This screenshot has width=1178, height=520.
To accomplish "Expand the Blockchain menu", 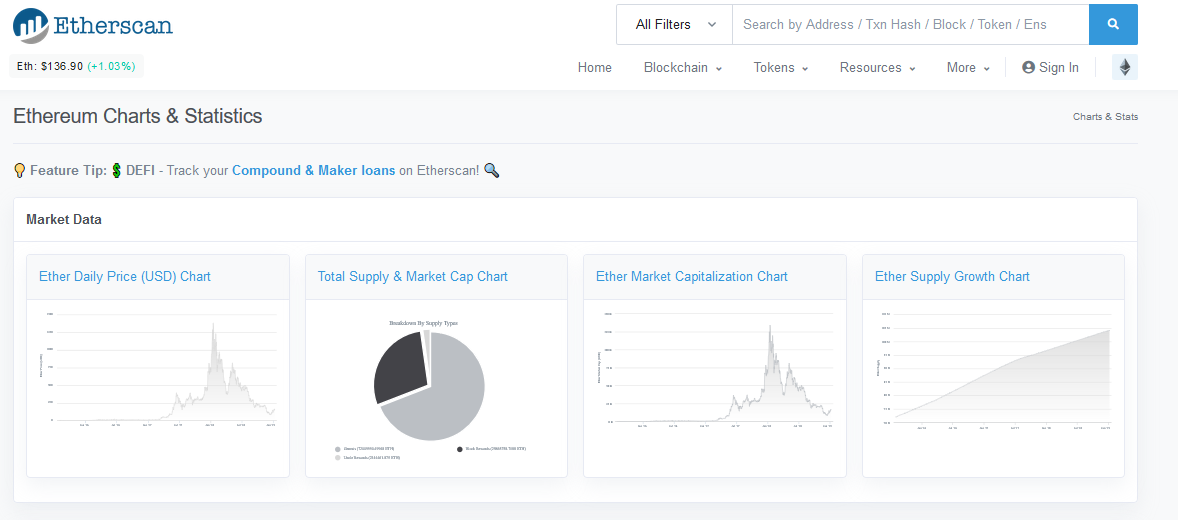I will pos(683,68).
